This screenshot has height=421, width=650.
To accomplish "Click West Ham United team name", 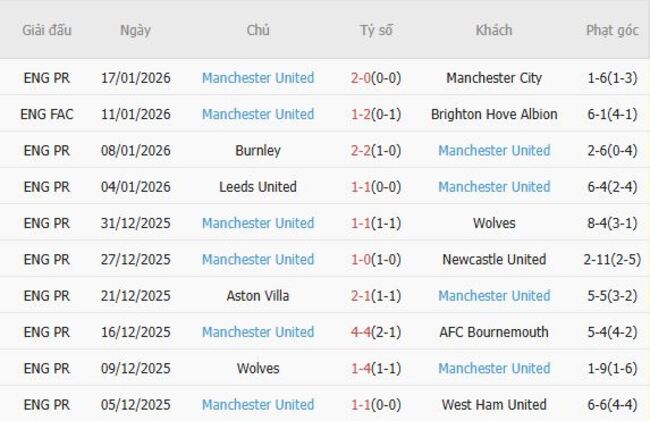I will [x=494, y=405].
